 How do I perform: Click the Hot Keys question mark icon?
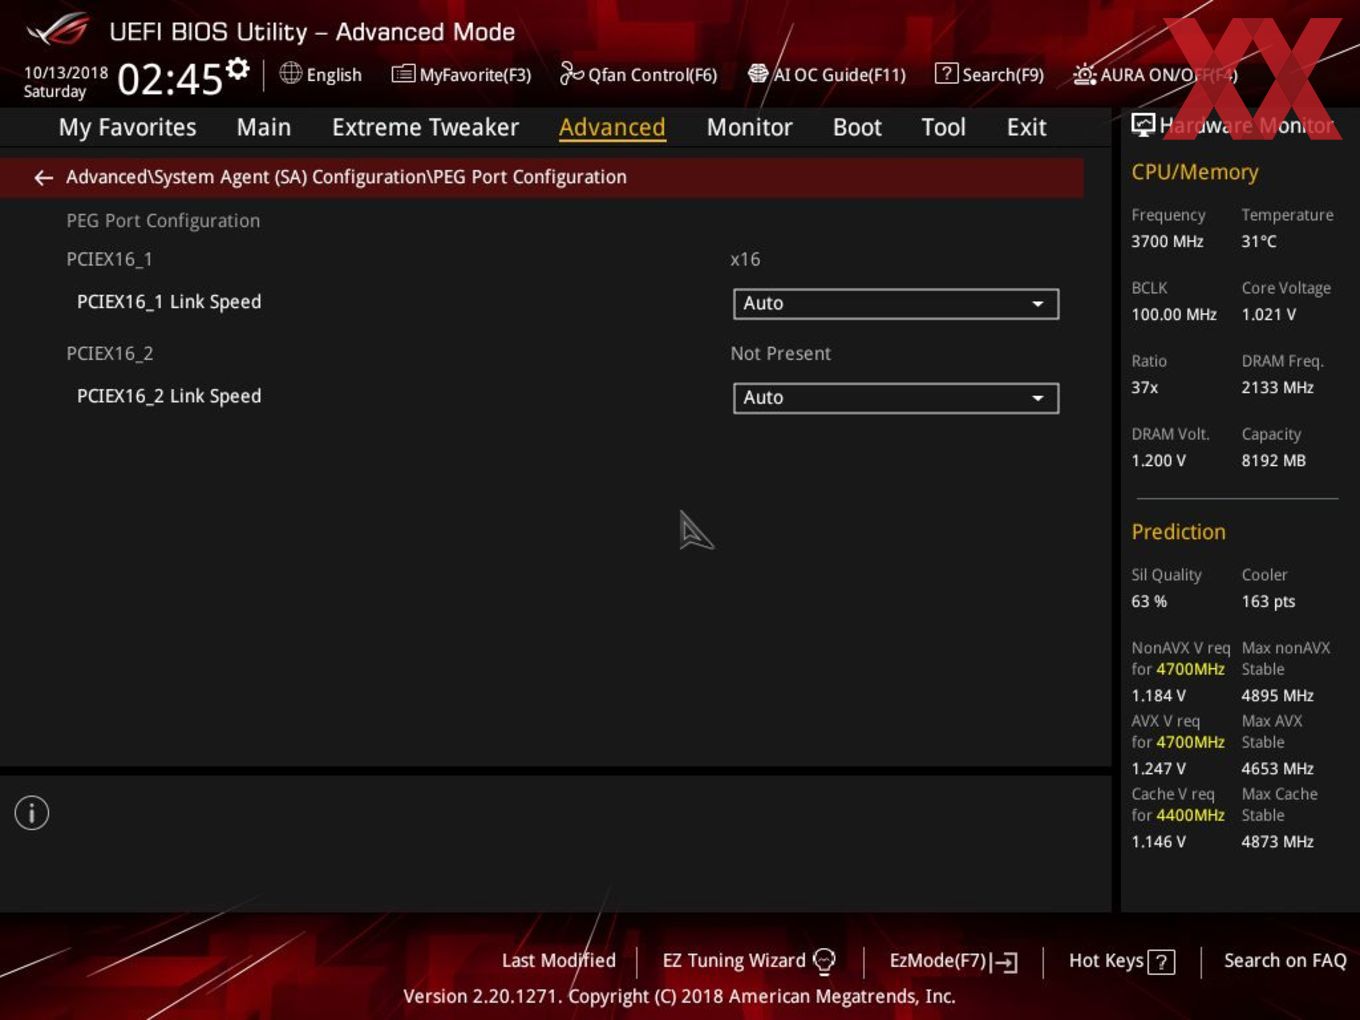1161,962
